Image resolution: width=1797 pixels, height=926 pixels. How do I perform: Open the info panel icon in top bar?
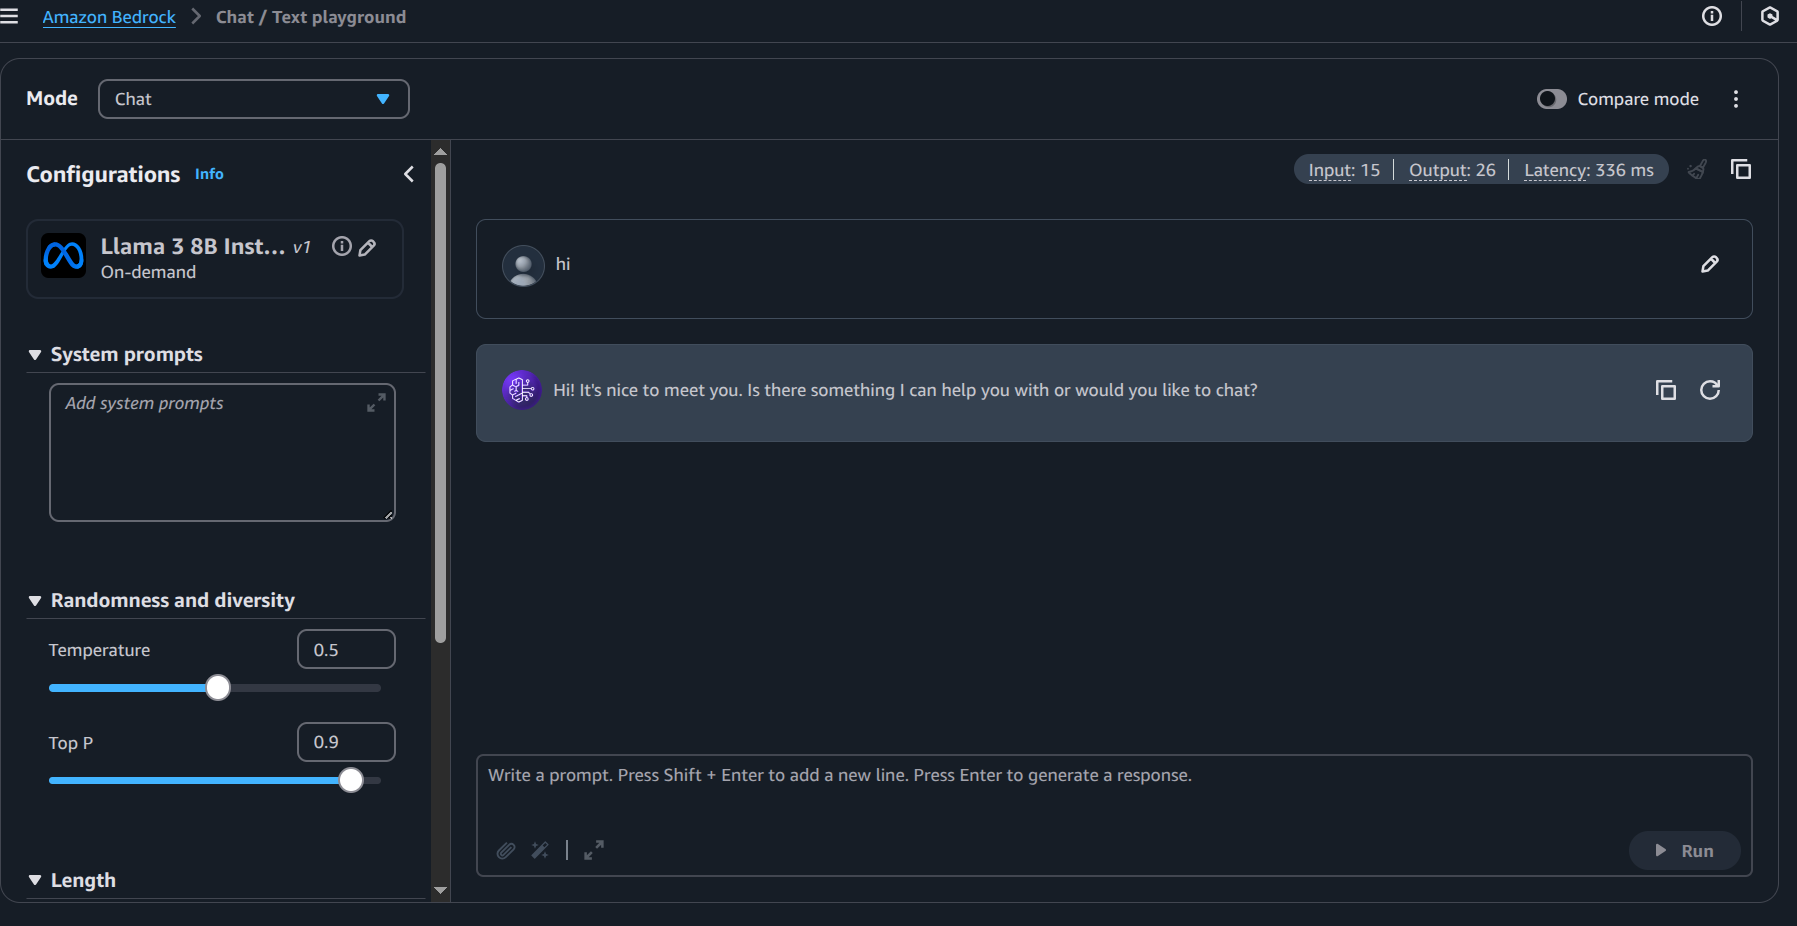click(x=1712, y=16)
